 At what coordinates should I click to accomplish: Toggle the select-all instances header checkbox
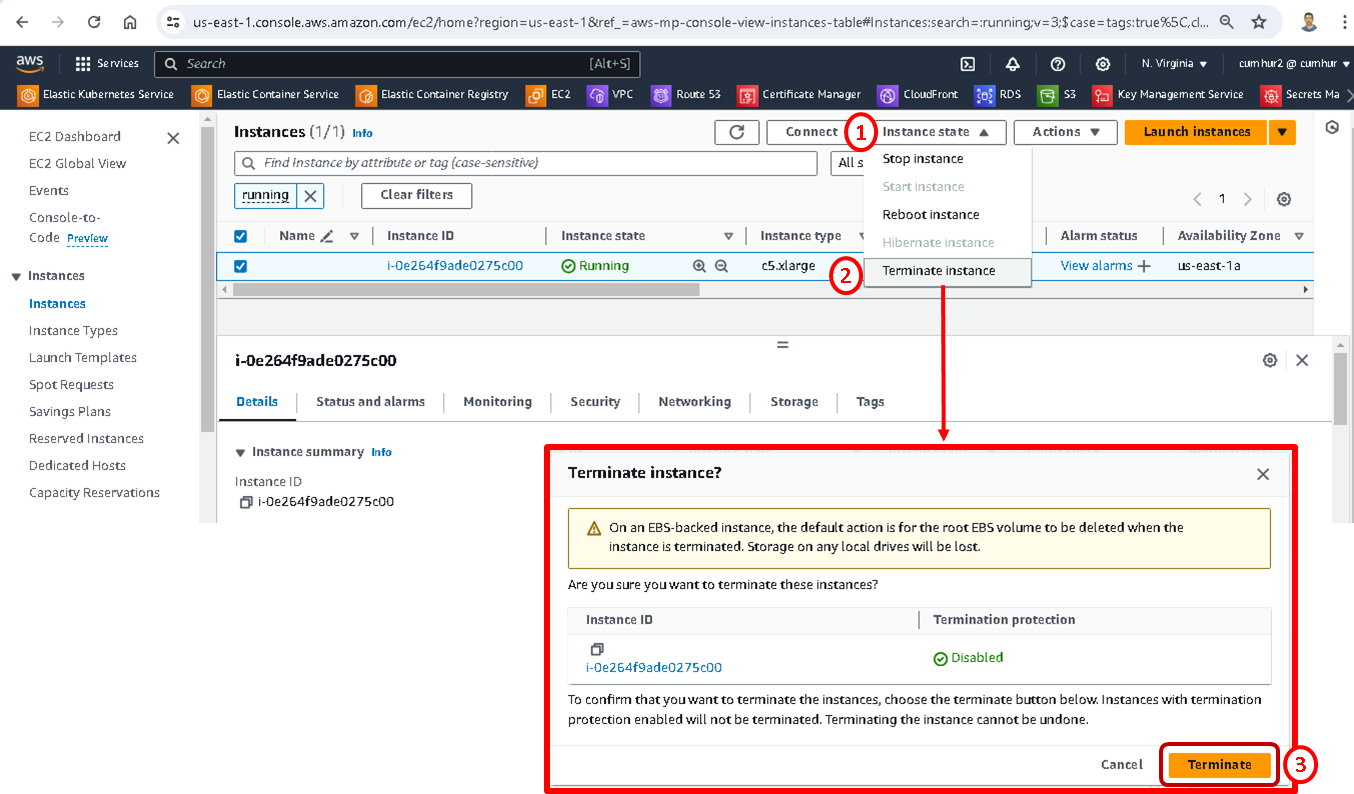[x=240, y=236]
